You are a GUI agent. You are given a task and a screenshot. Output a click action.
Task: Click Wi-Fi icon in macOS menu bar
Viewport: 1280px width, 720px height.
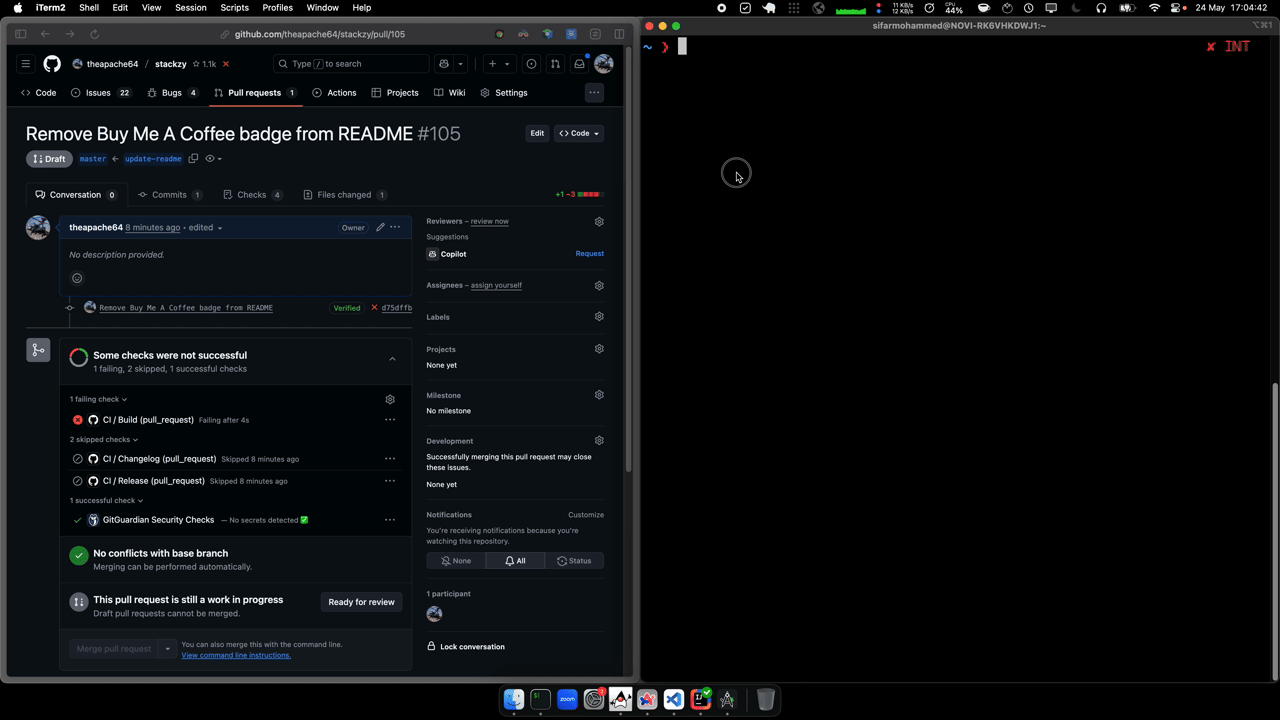[1155, 8]
